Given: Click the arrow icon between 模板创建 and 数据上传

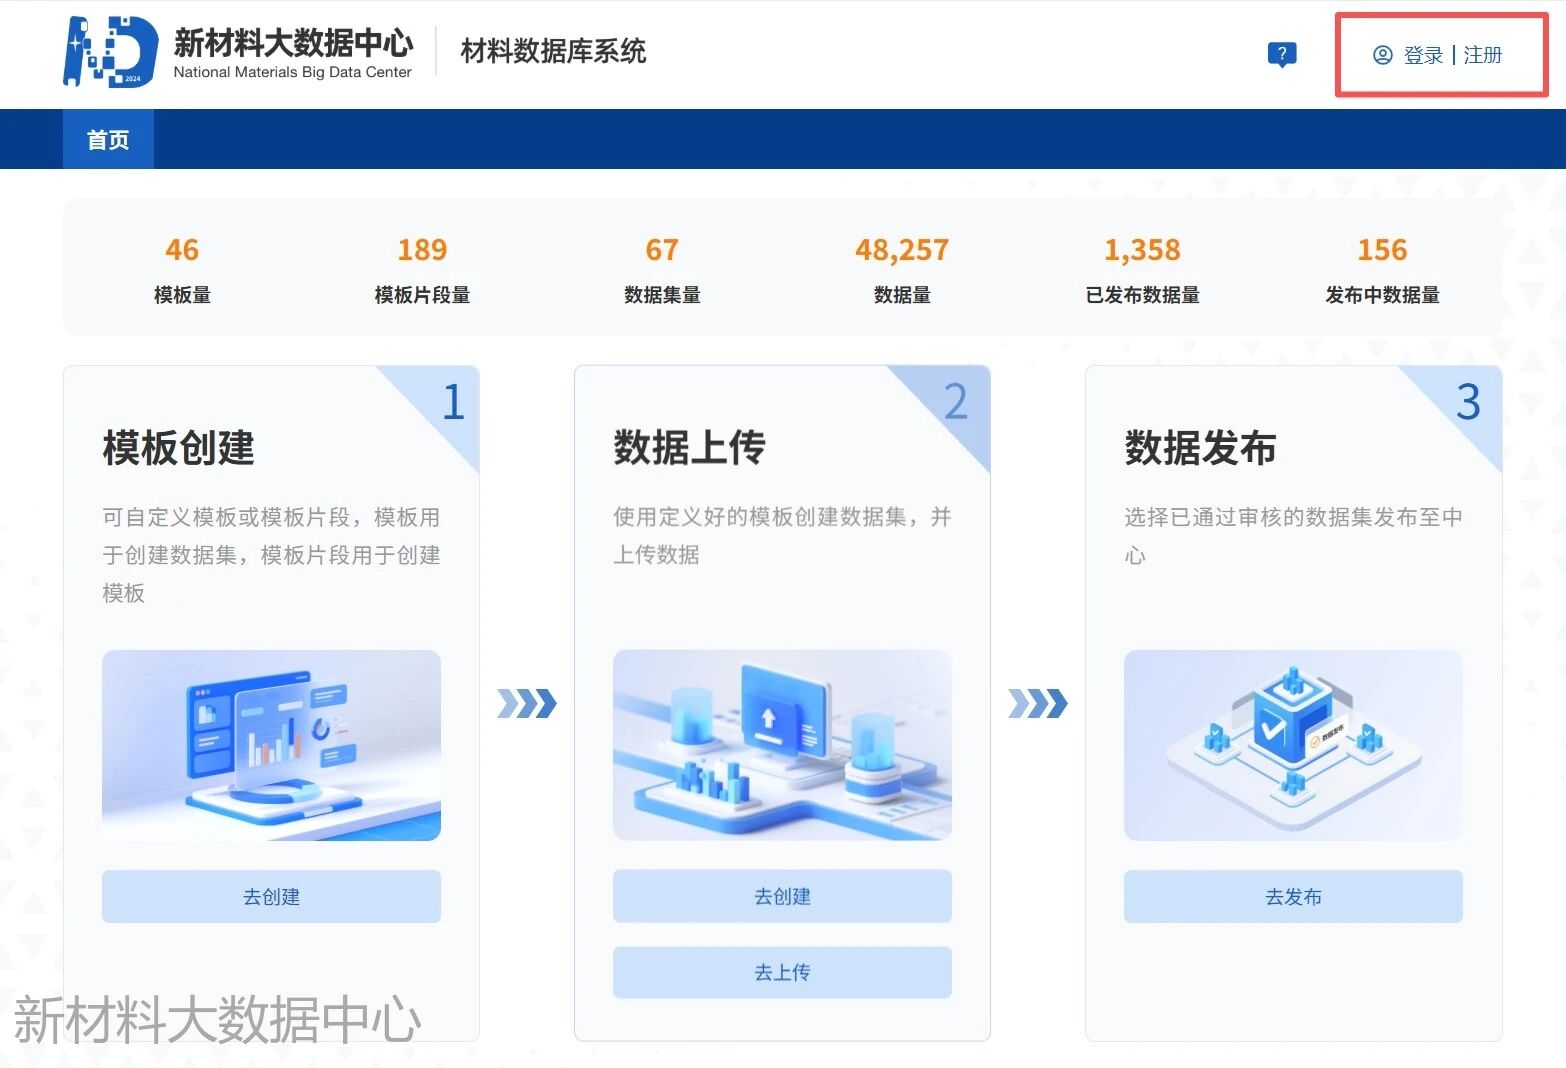Looking at the screenshot, I should click(x=526, y=703).
